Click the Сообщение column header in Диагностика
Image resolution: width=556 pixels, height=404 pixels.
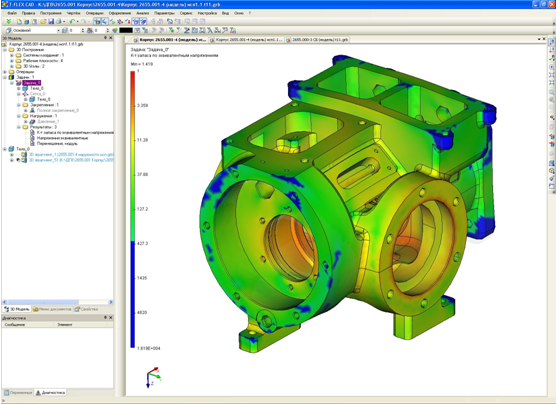click(29, 325)
